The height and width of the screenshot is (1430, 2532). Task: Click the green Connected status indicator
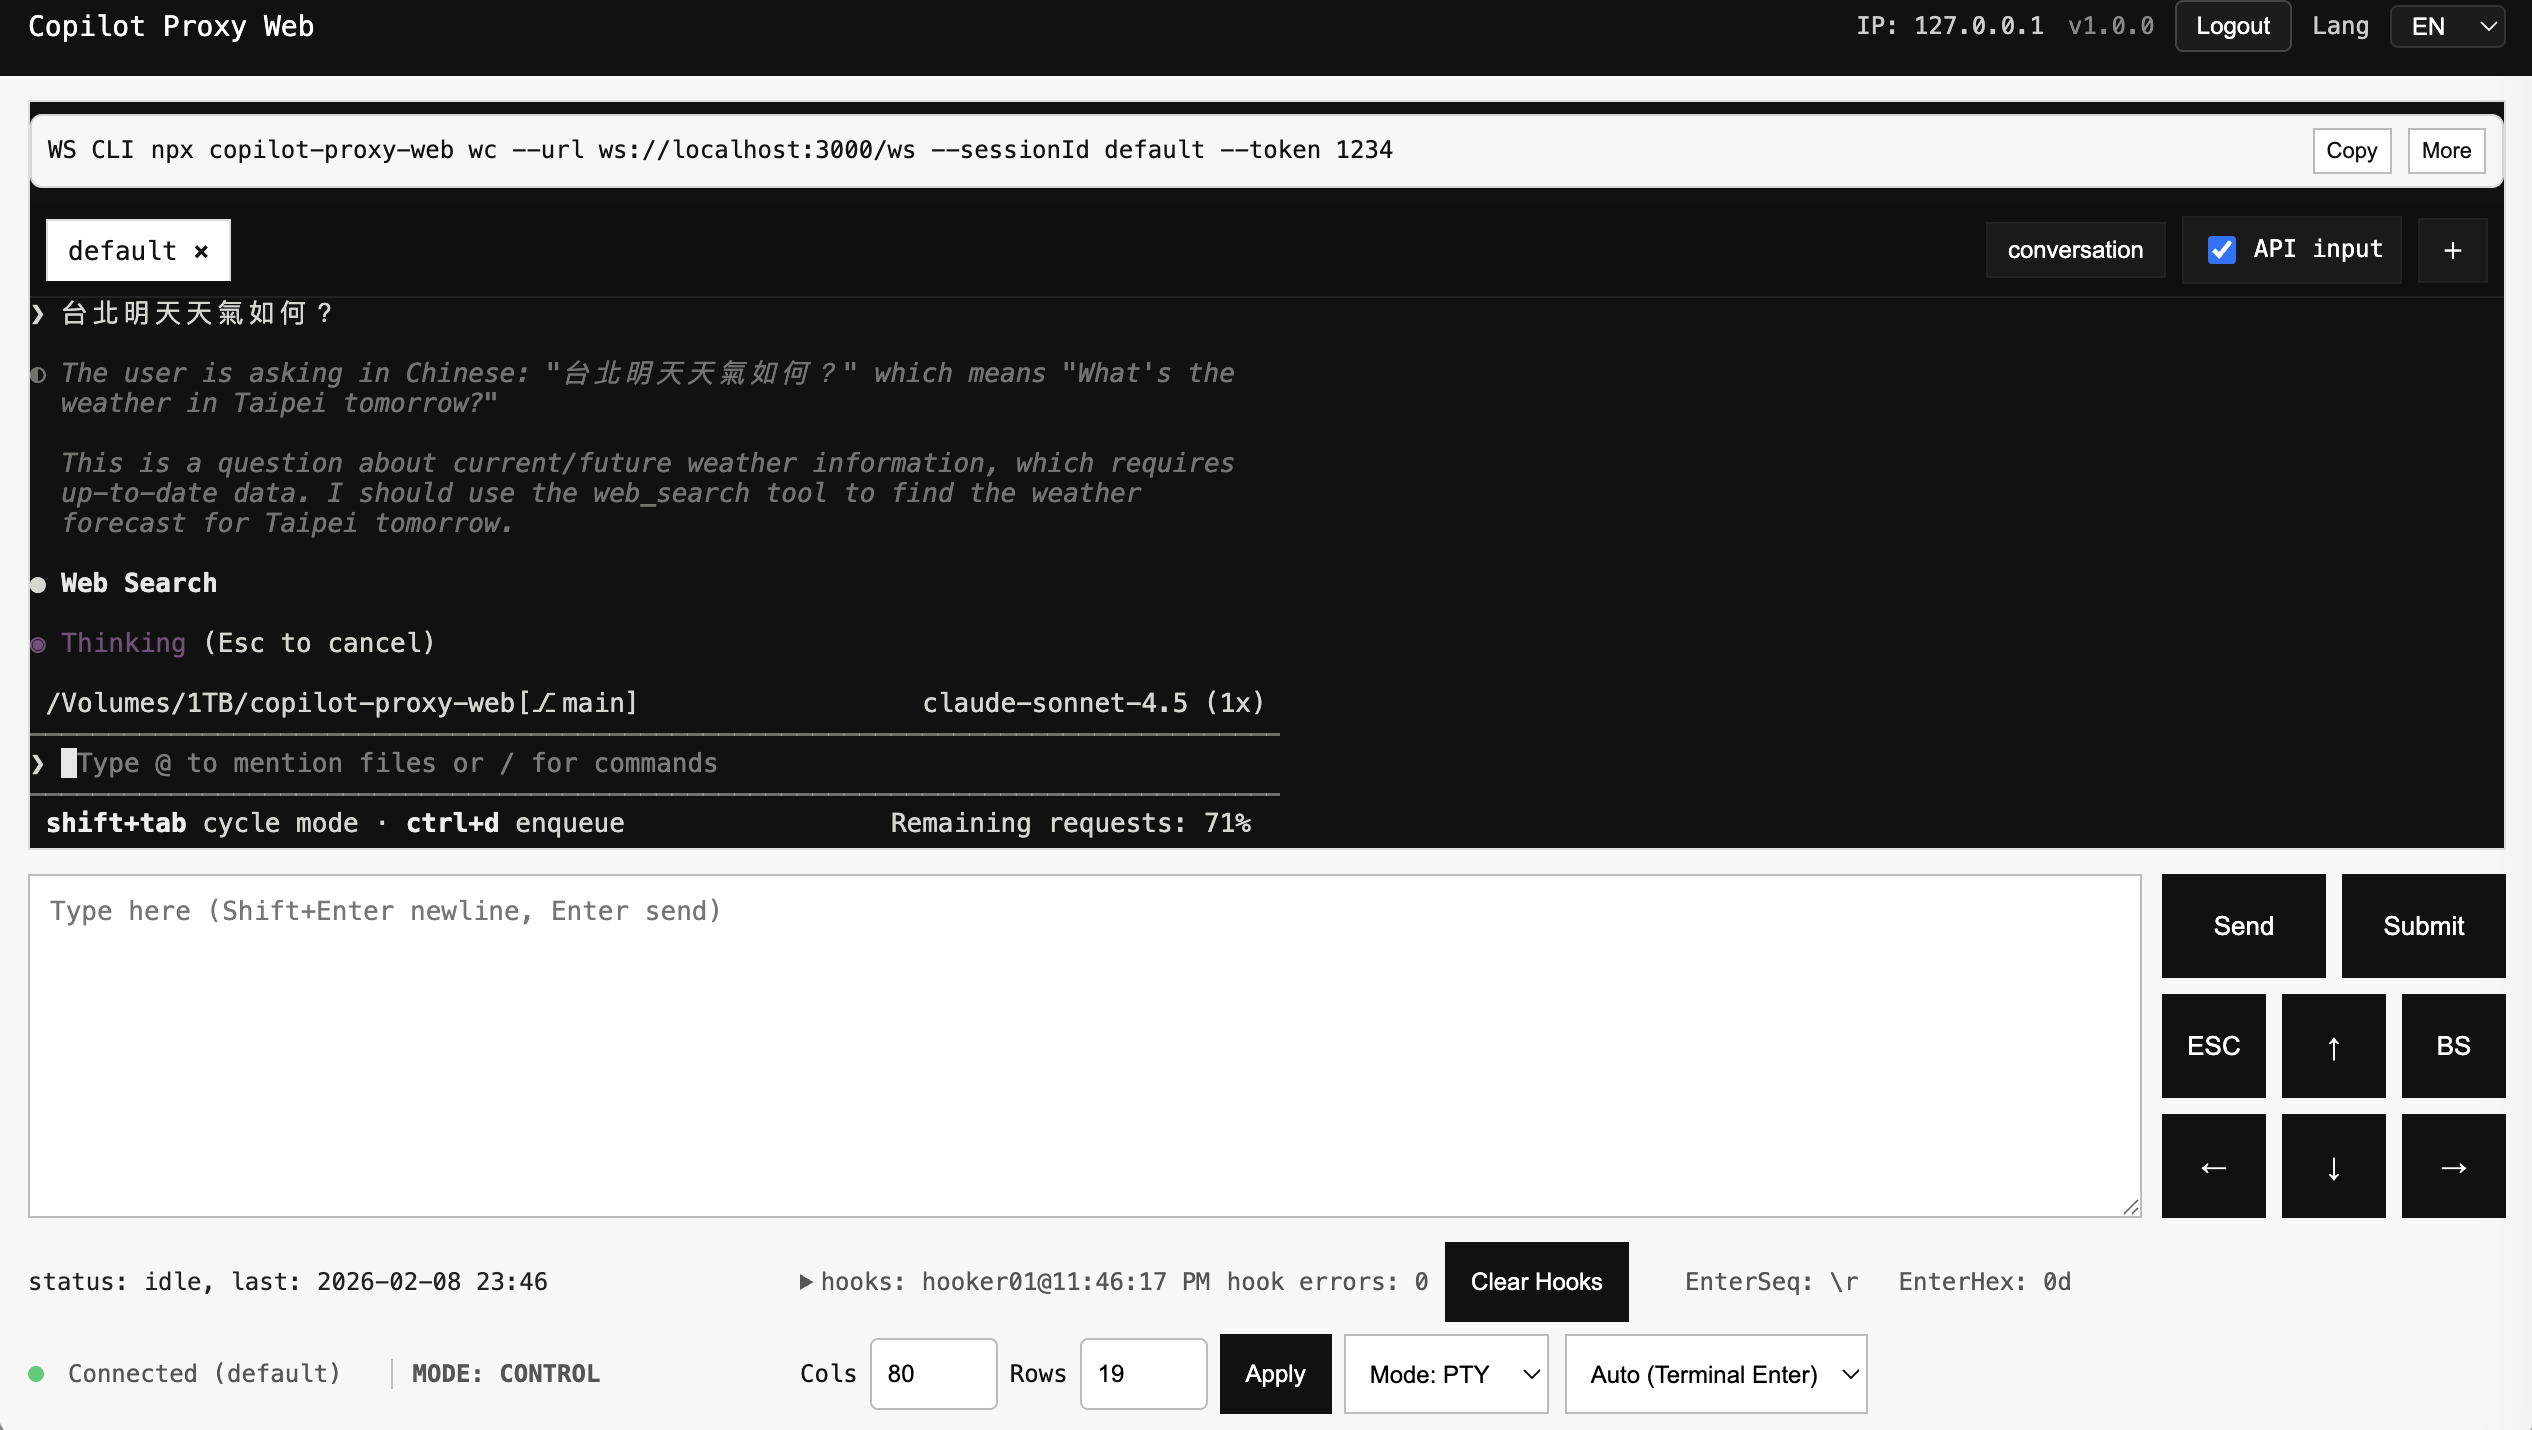[x=38, y=1374]
